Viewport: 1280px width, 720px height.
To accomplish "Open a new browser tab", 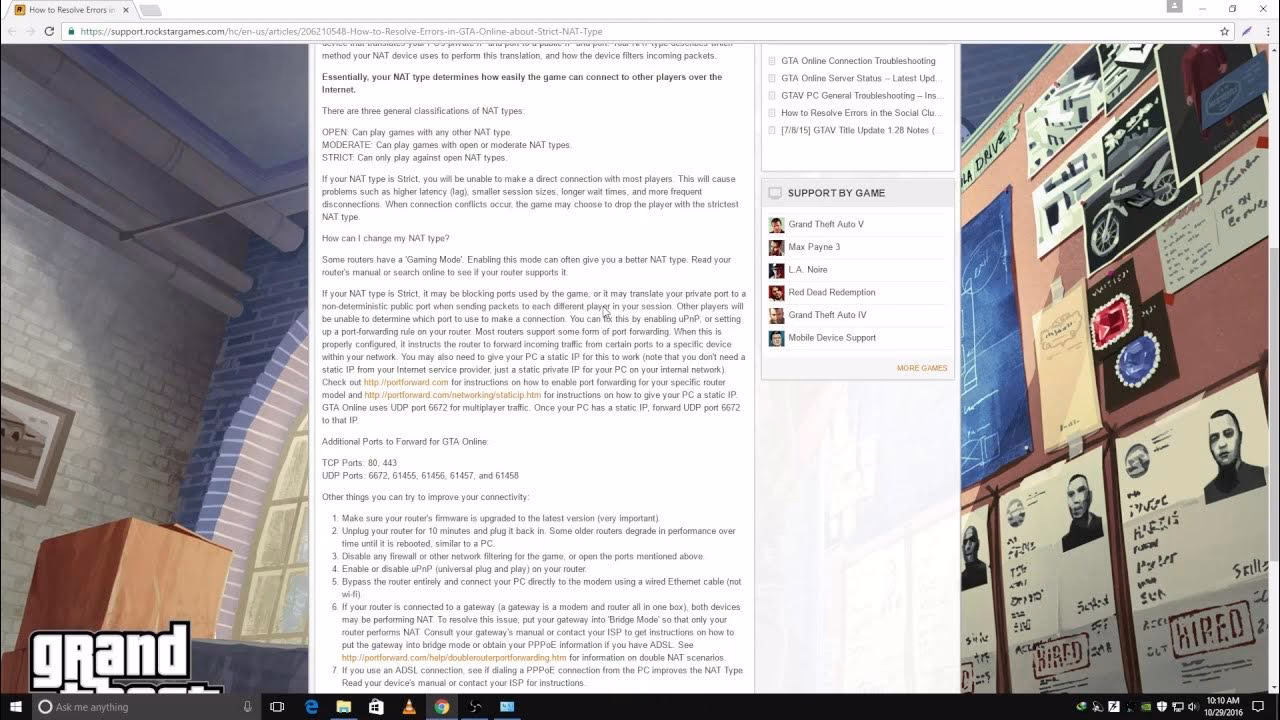I will coord(150,10).
